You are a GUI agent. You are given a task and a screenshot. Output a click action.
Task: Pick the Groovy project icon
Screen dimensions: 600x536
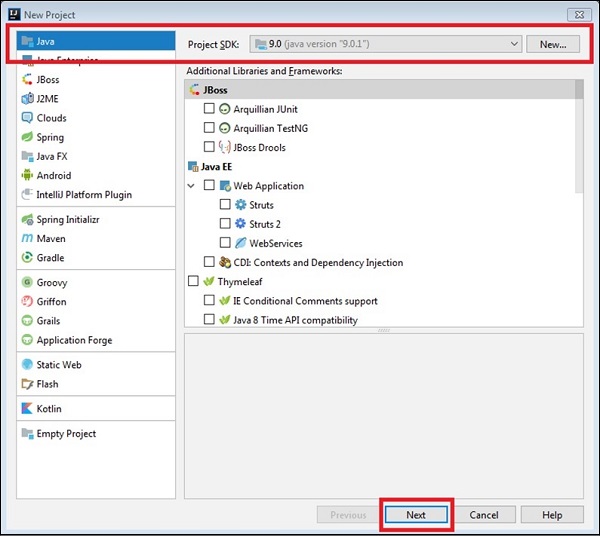pyautogui.click(x=27, y=283)
